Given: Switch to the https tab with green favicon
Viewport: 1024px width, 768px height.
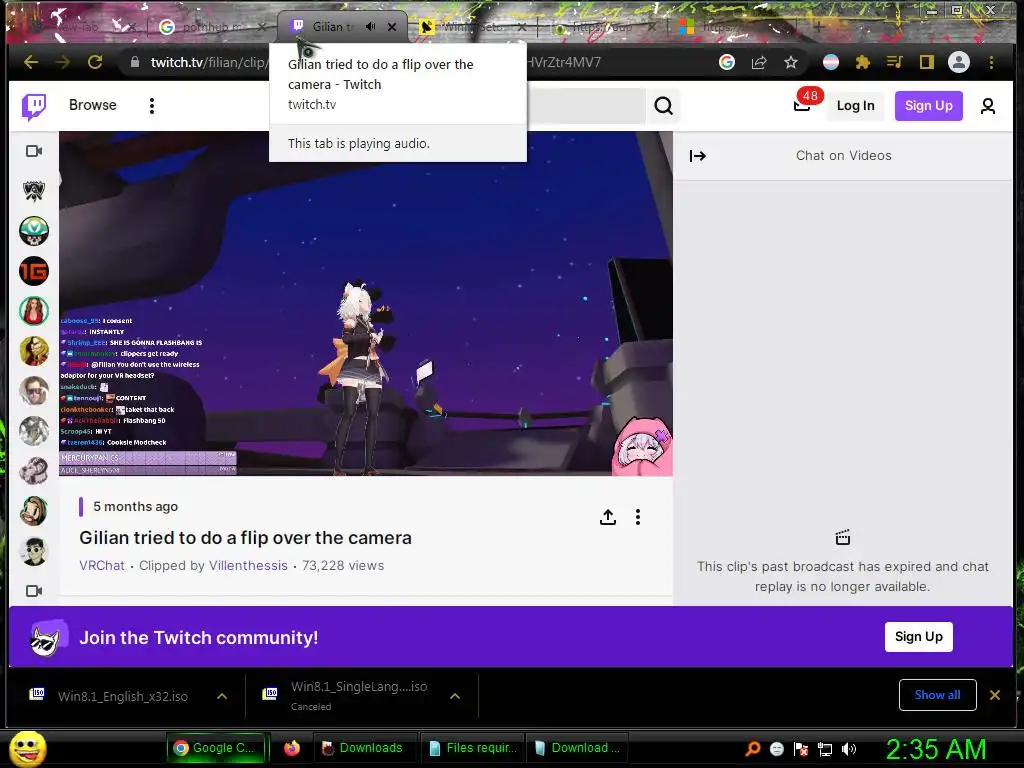Looking at the screenshot, I should click(602, 27).
